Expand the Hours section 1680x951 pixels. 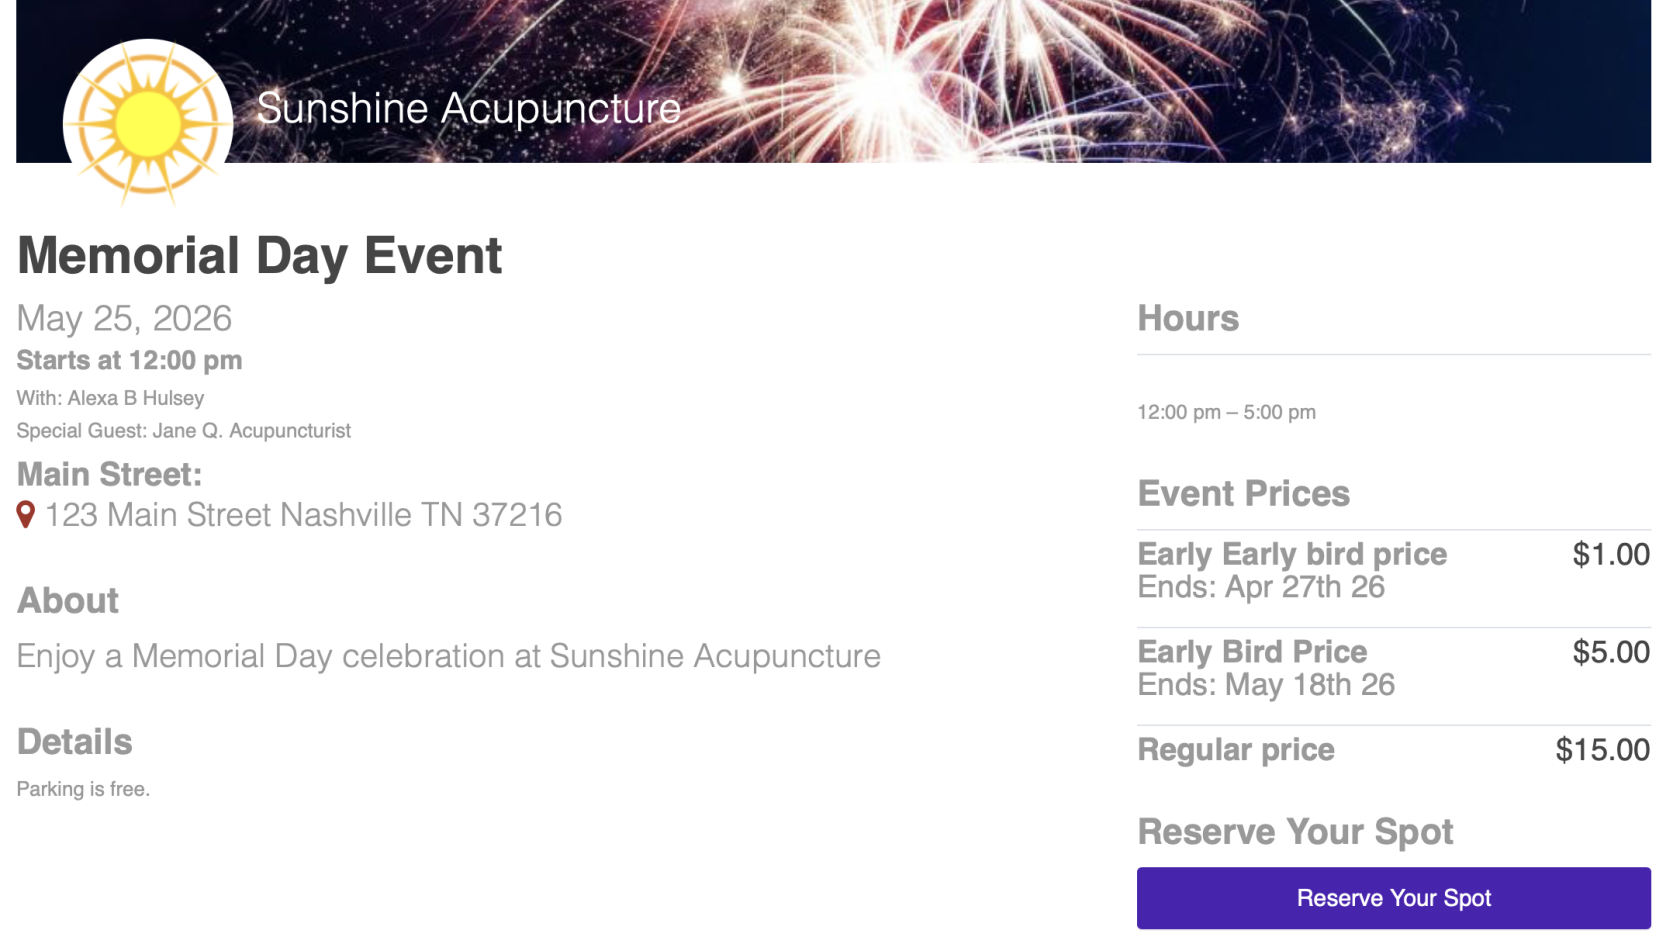coord(1188,318)
